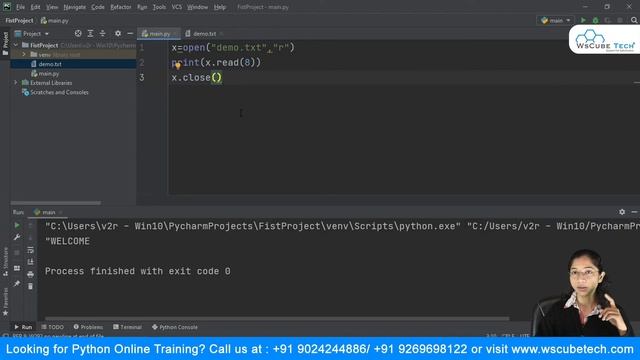Open the Help menu
The height and width of the screenshot is (360, 640).
220,7
